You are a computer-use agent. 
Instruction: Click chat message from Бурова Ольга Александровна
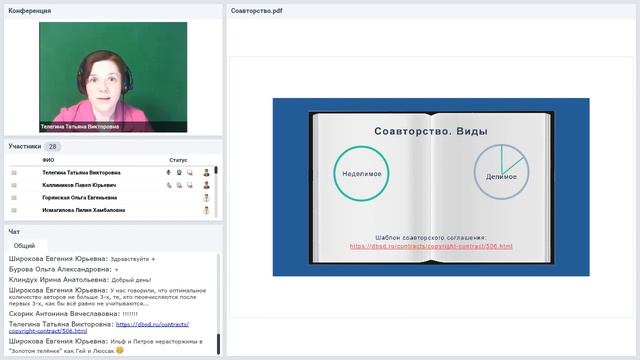[x=64, y=269]
